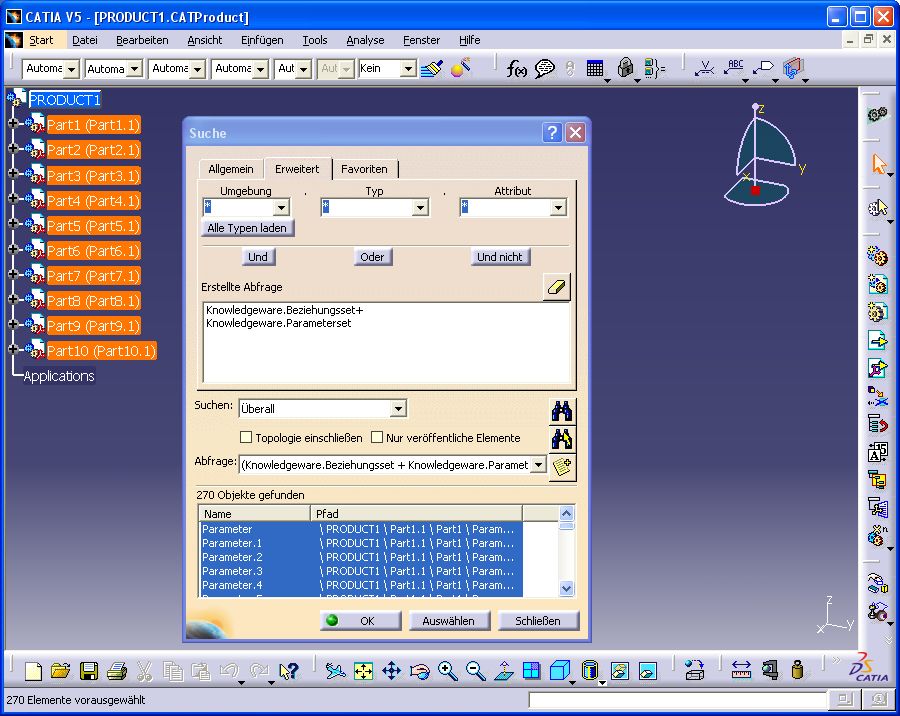
Task: Click the lower binoculars Search and Select icon
Action: [x=562, y=439]
